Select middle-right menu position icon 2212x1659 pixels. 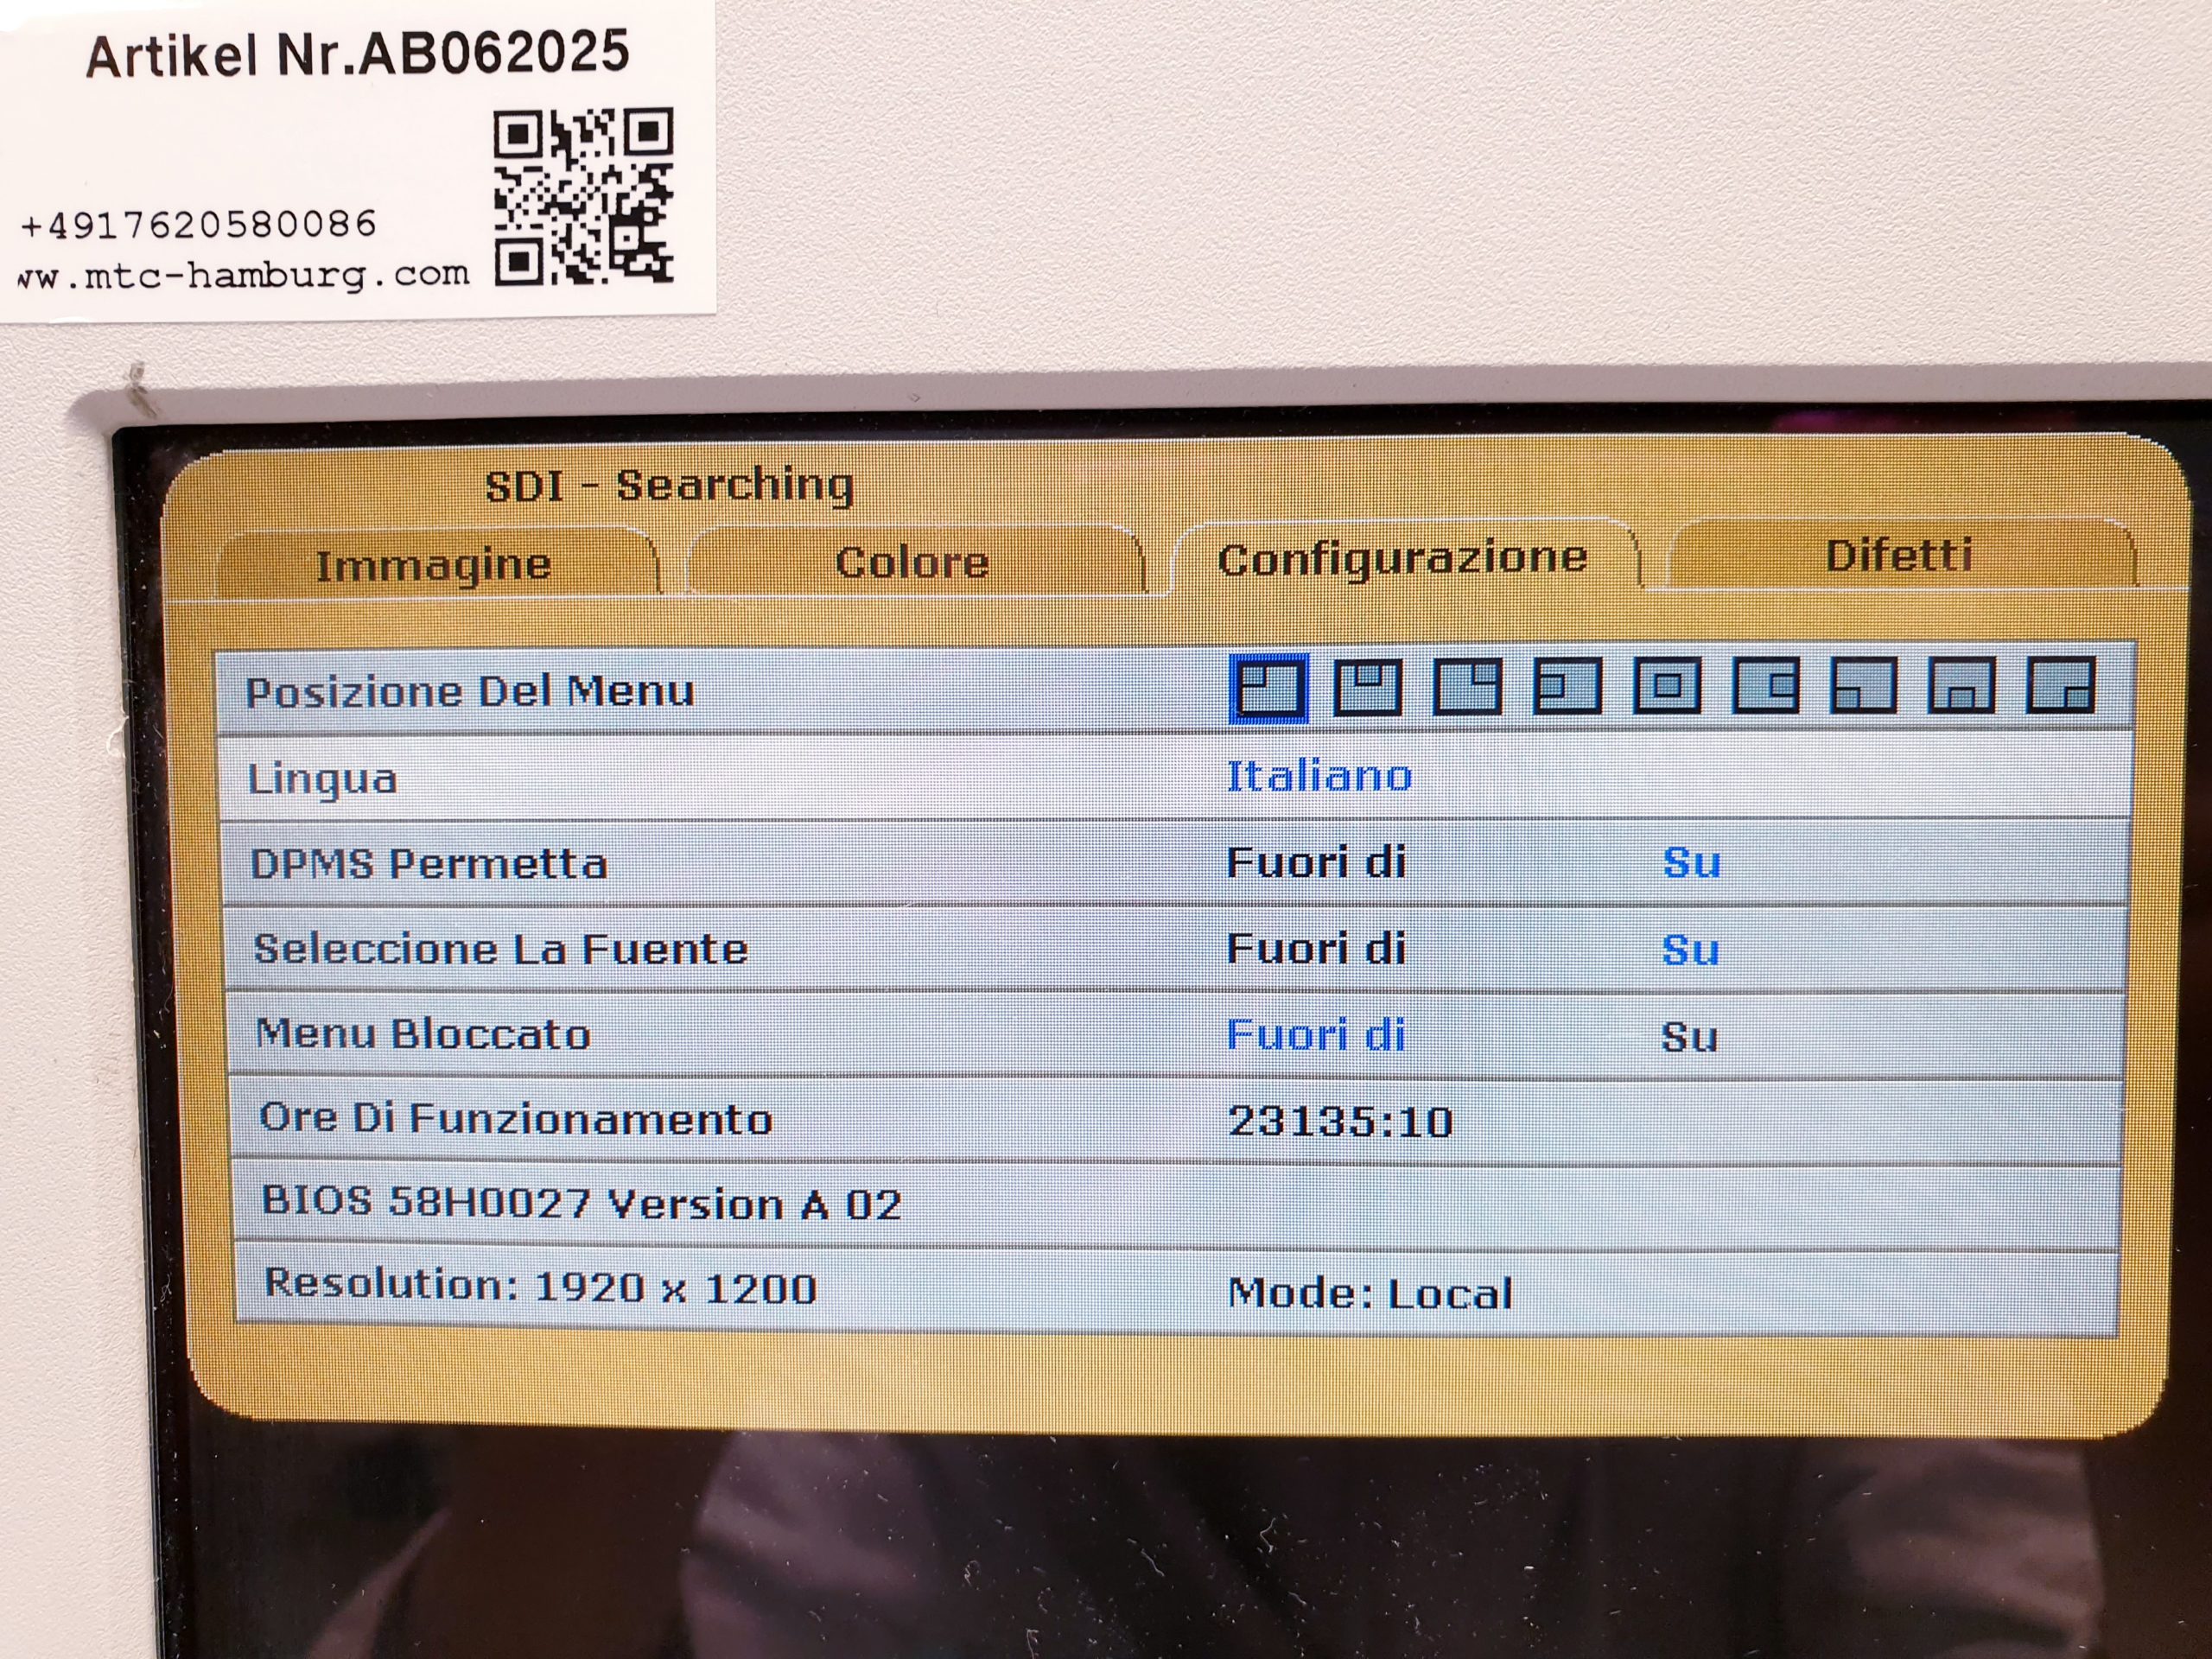[x=1765, y=686]
